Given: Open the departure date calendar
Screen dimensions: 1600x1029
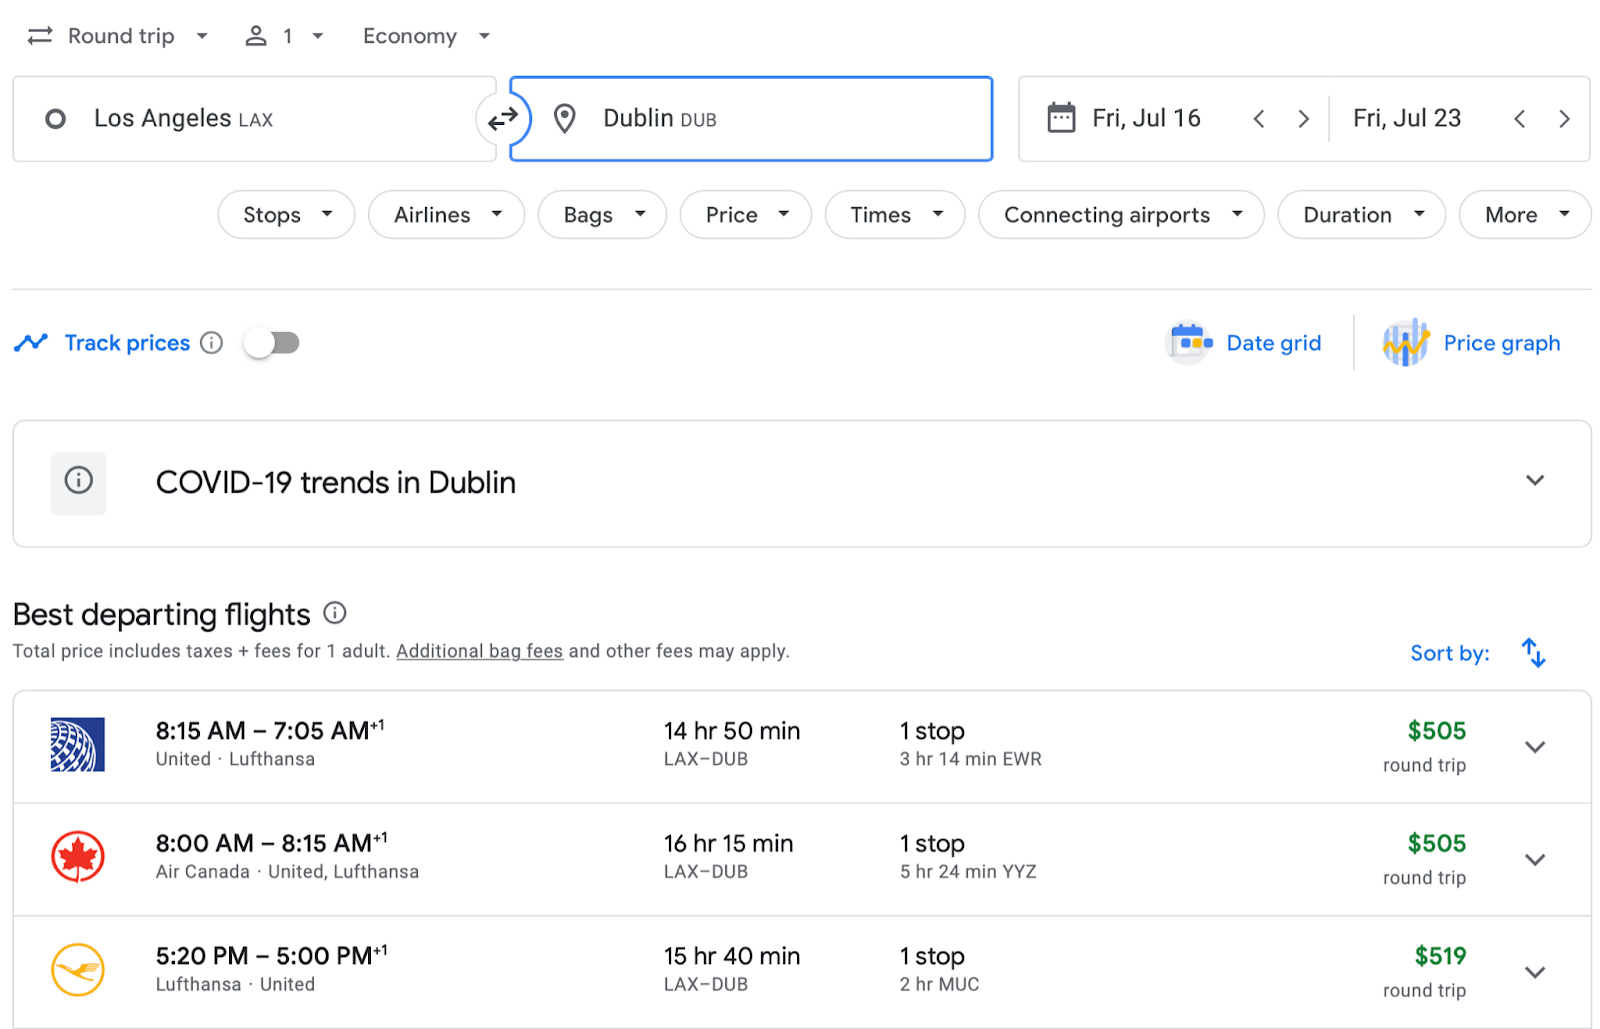Looking at the screenshot, I should 1125,119.
